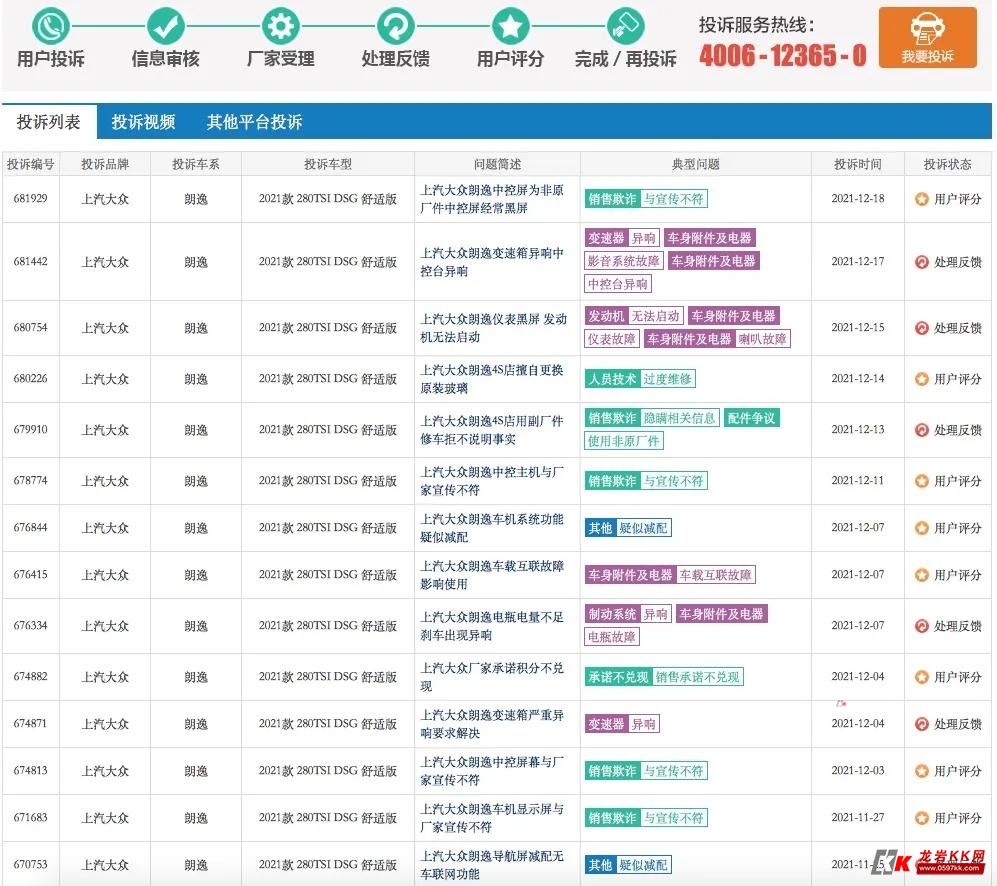Image resolution: width=997 pixels, height=886 pixels.
Task: Click the 朗逸 car series in row 680226
Action: click(x=196, y=379)
